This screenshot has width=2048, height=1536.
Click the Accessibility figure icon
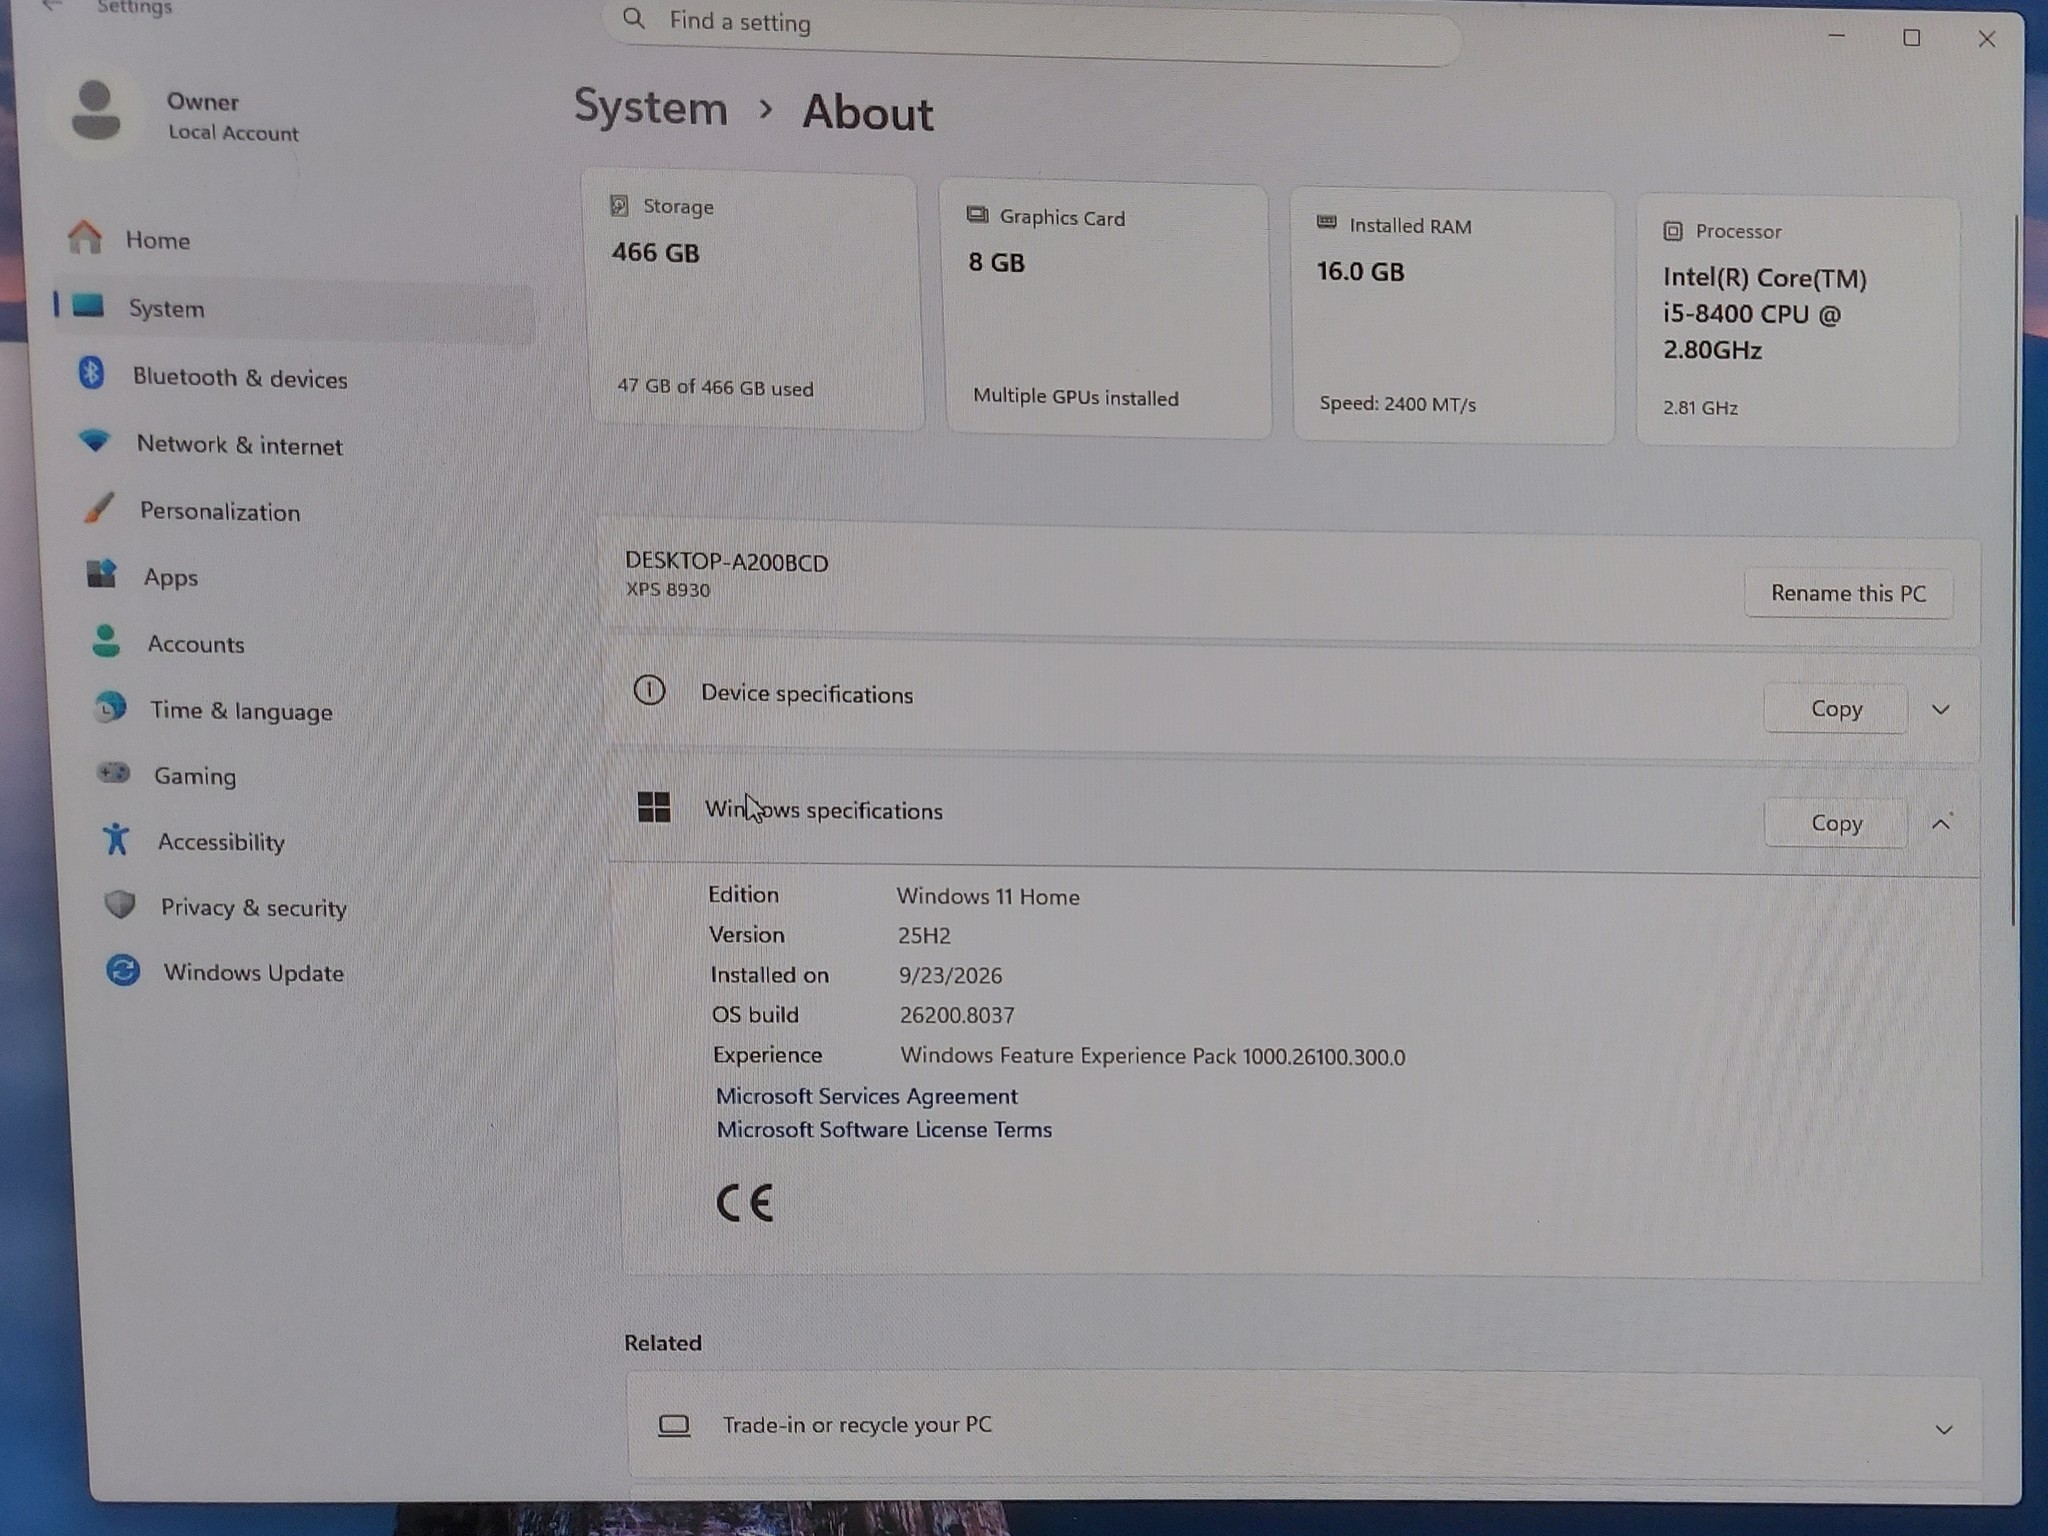pyautogui.click(x=117, y=839)
